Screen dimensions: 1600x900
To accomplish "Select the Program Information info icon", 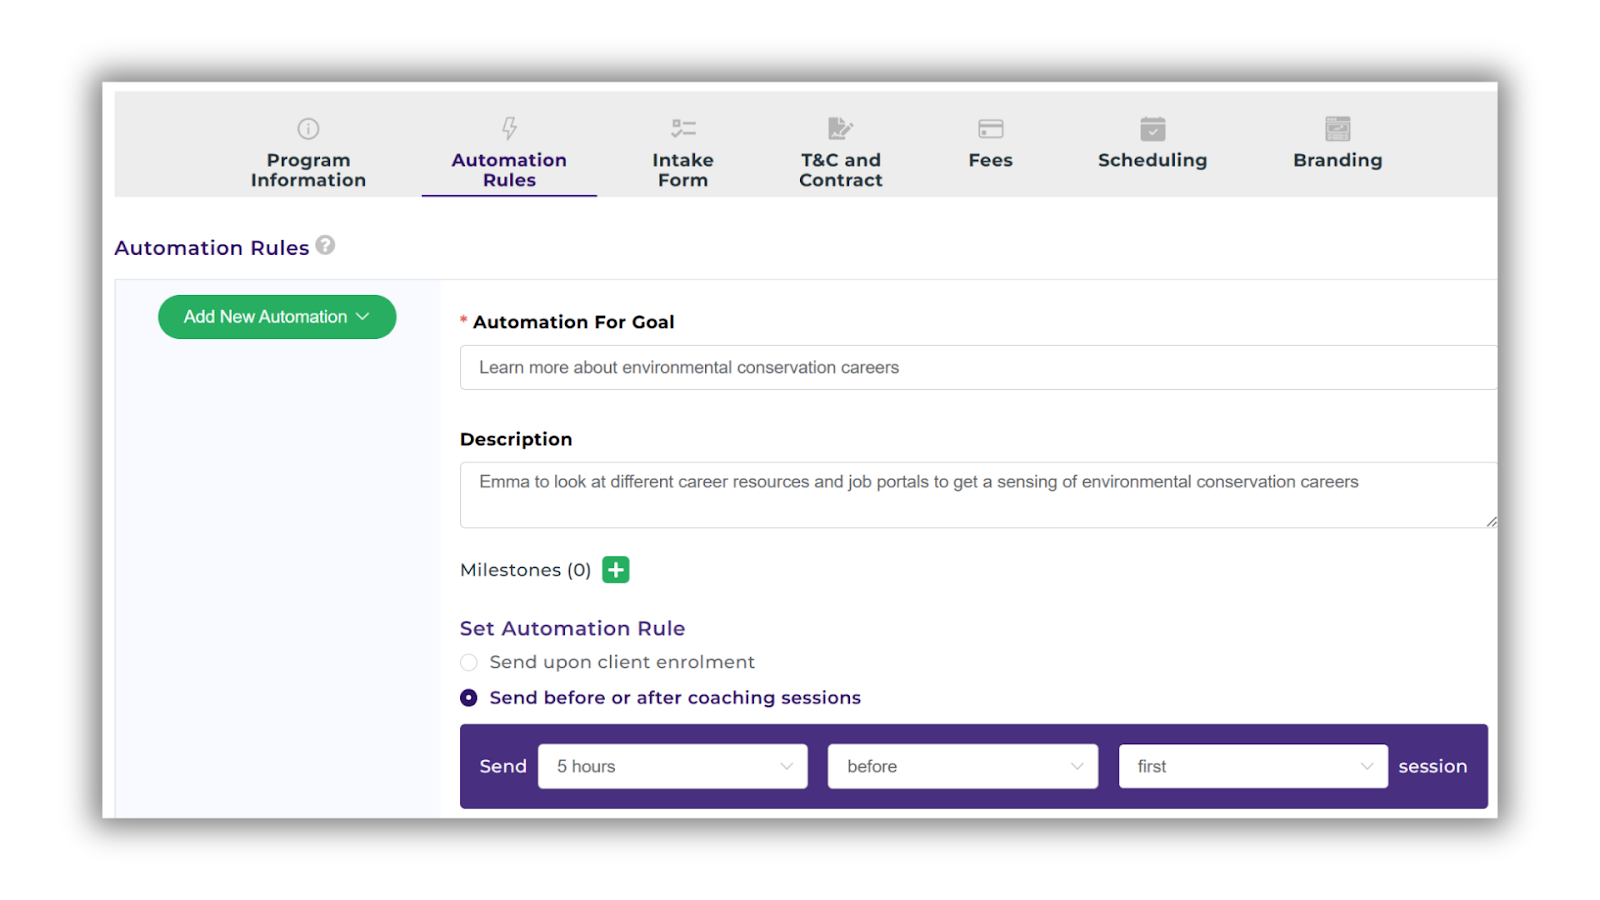I will [307, 128].
